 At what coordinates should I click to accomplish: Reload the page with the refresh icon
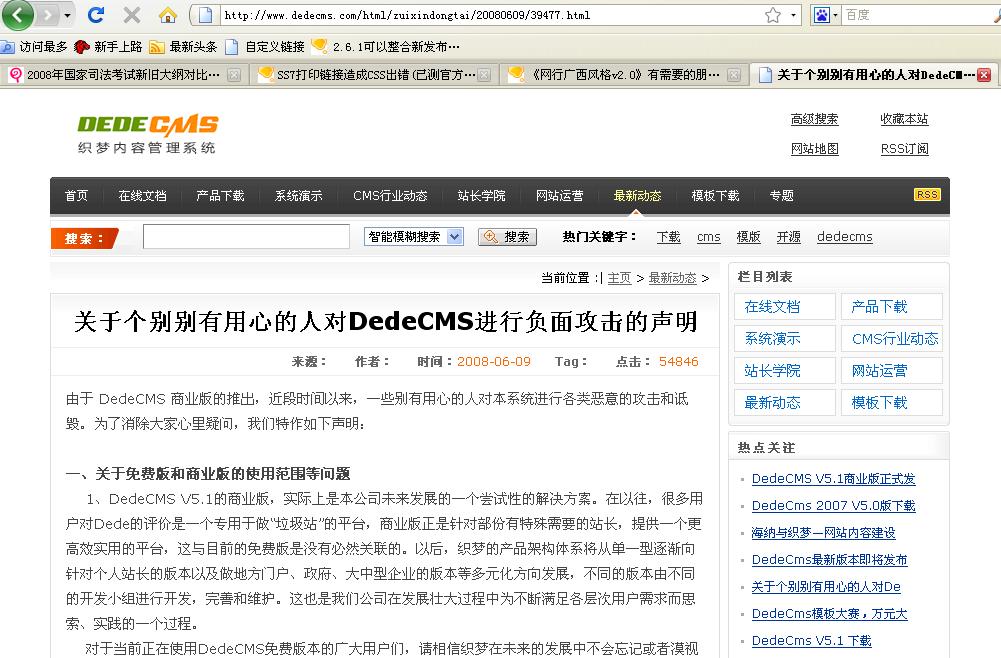tap(96, 15)
